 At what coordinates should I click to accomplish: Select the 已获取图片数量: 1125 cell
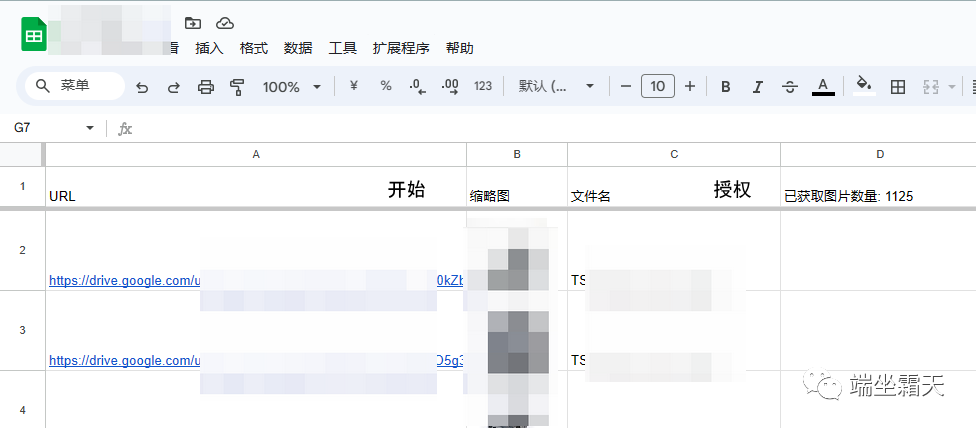click(879, 186)
